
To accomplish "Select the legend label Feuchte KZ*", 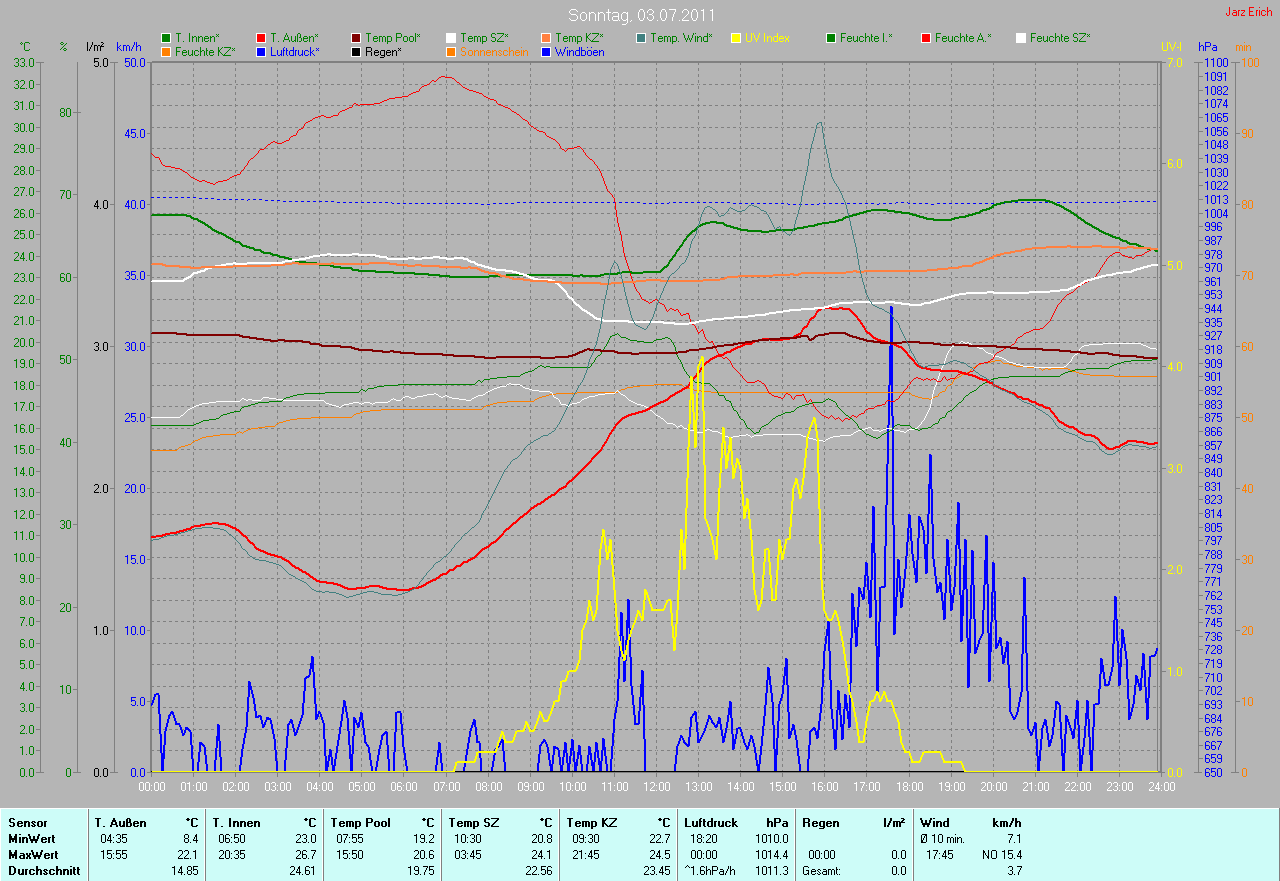I will pyautogui.click(x=205, y=51).
